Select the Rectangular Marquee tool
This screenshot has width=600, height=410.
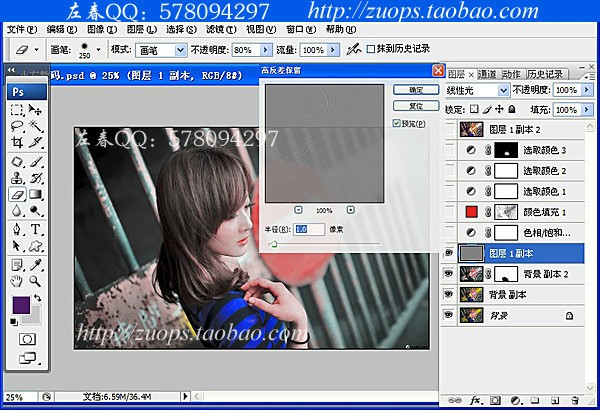coord(16,110)
